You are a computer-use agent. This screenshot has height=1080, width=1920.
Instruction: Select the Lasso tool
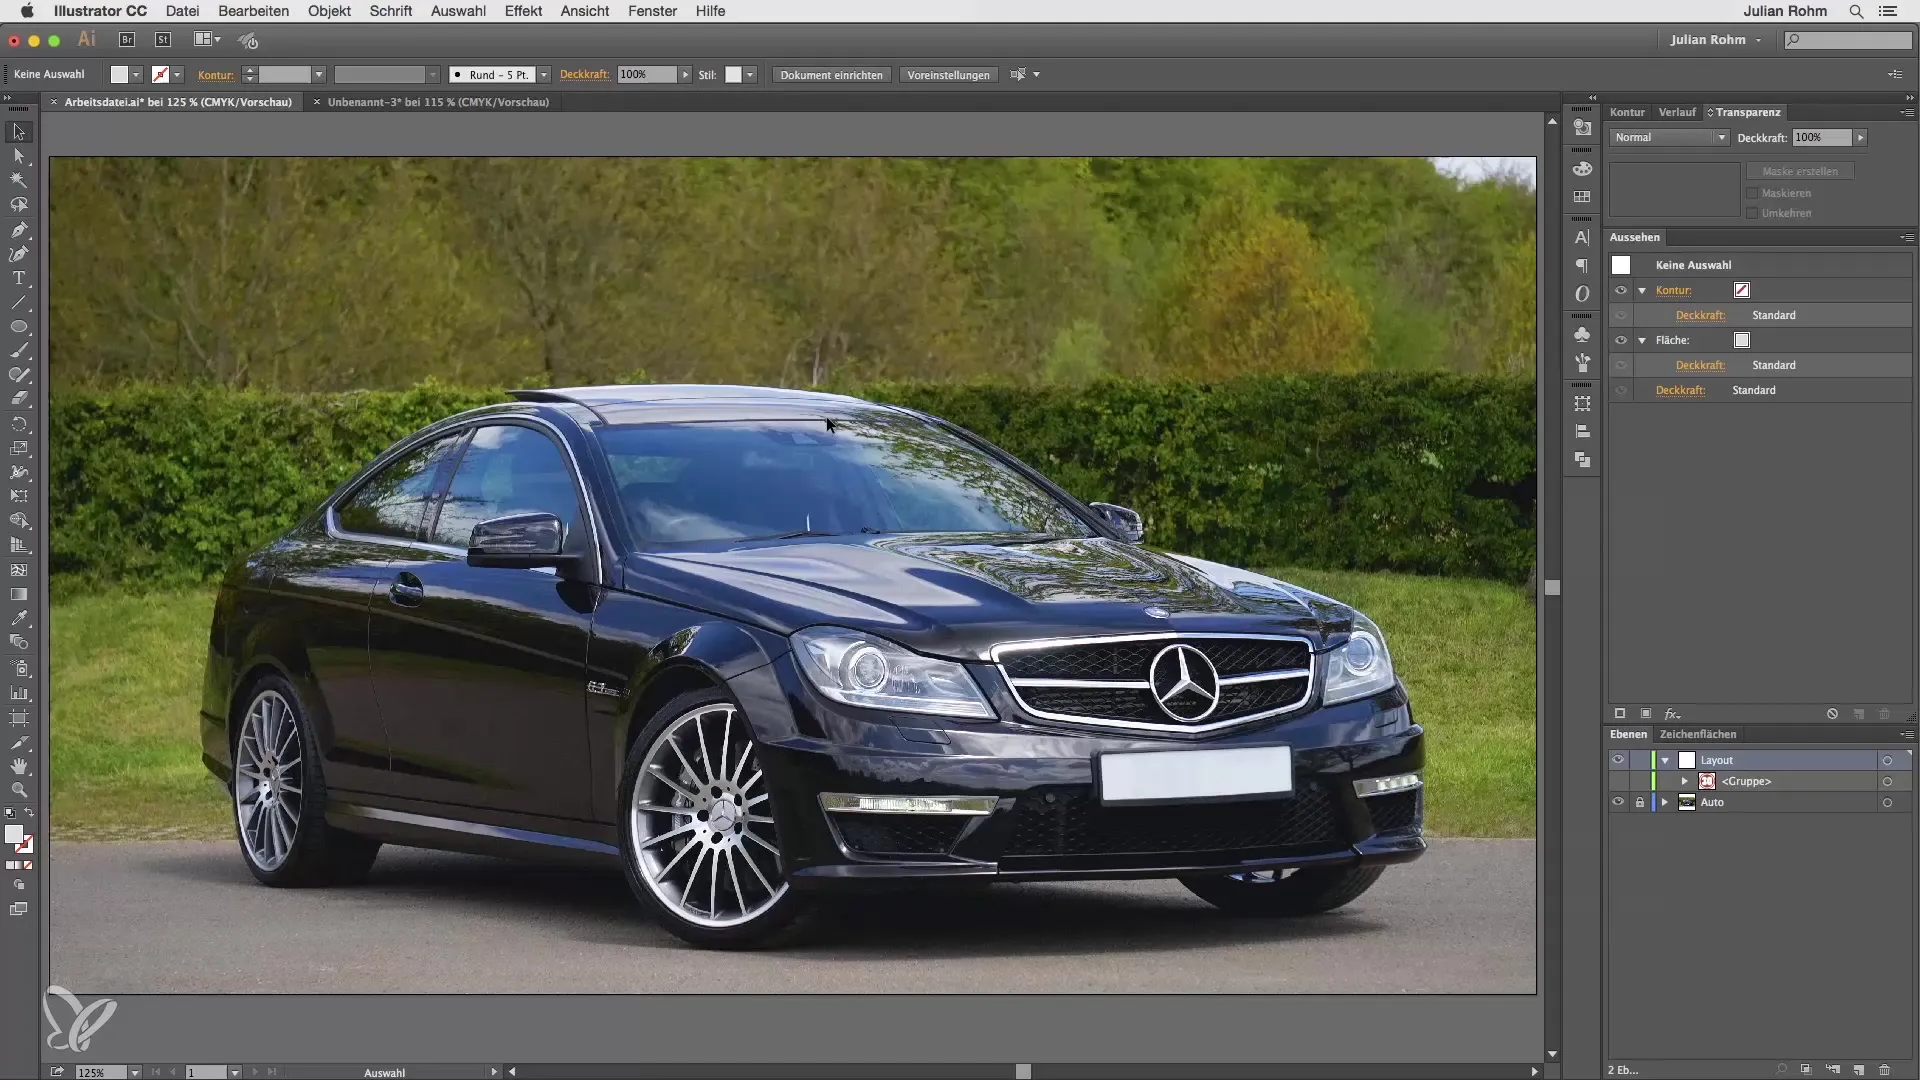point(18,205)
